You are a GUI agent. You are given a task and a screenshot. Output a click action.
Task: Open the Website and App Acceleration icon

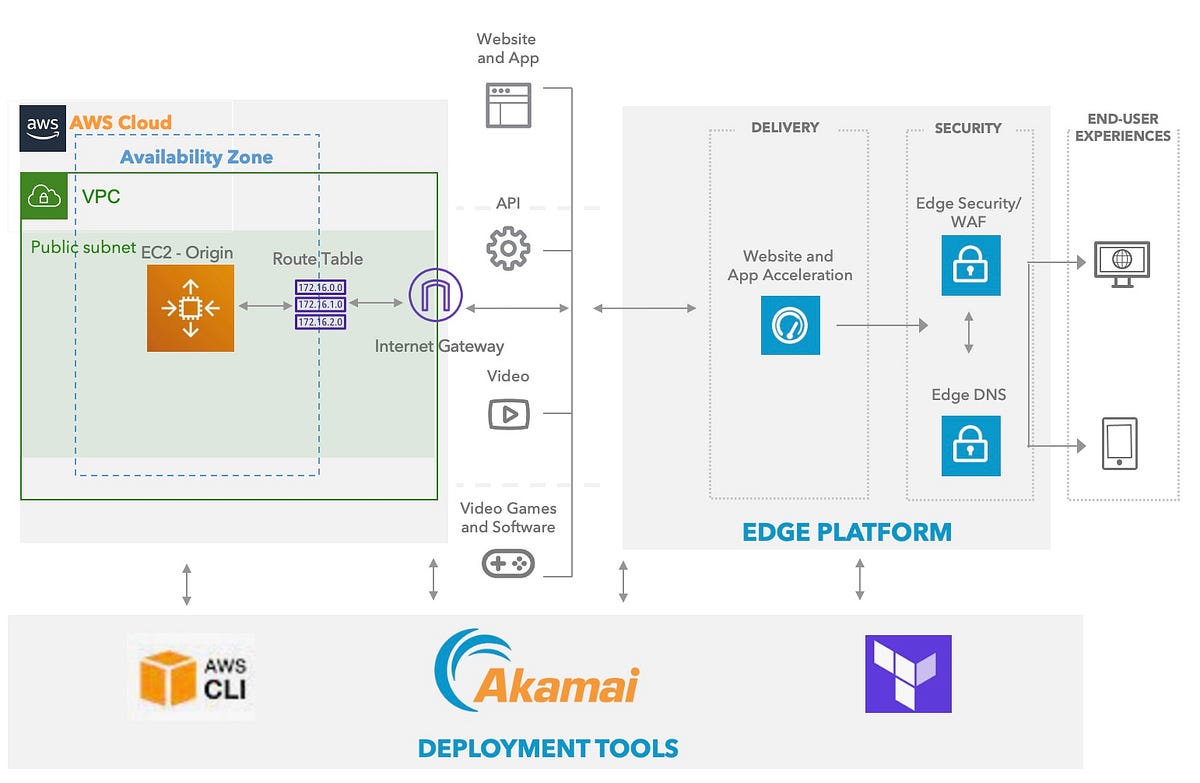pos(790,325)
